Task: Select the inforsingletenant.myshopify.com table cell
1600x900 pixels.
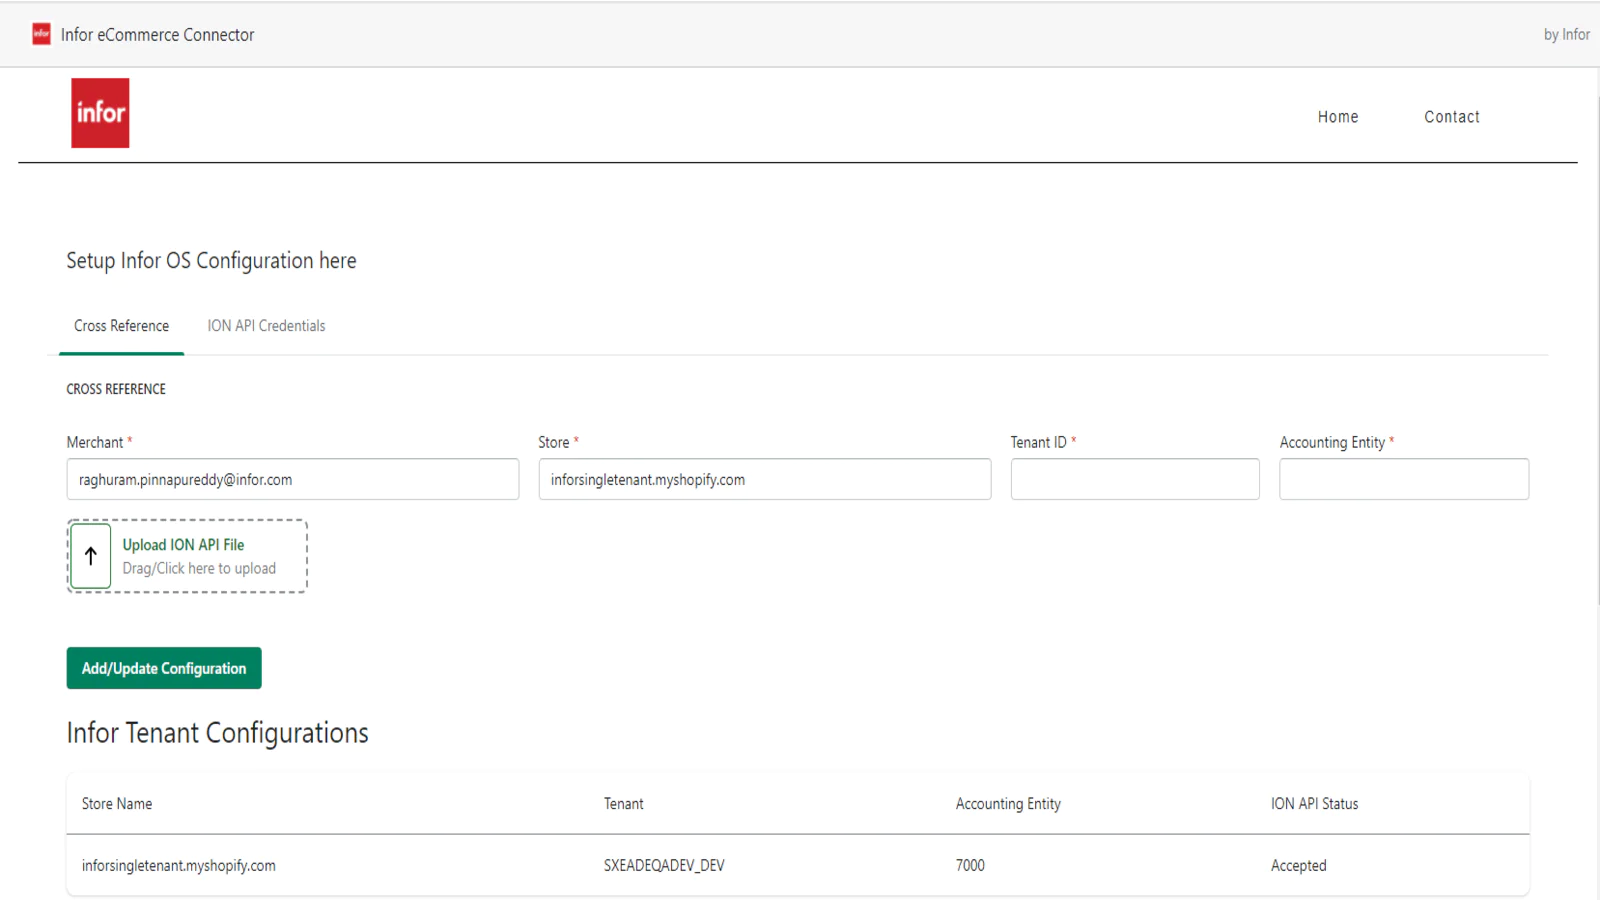Action: coord(179,866)
